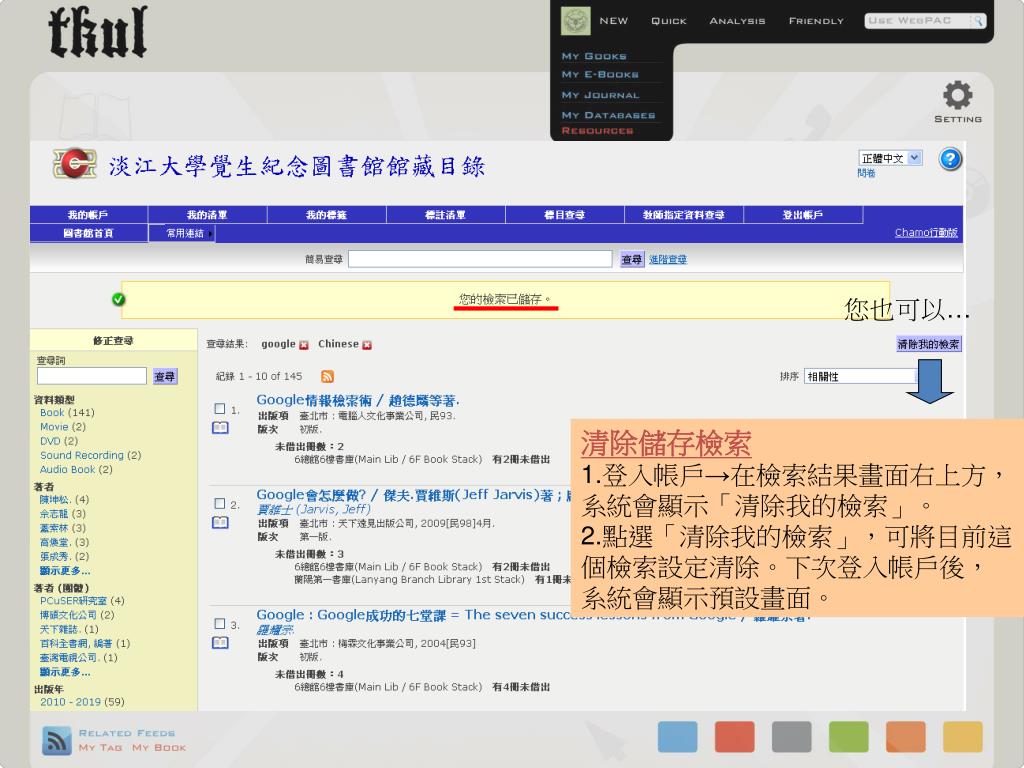Click the My Tag link in footer
The height and width of the screenshot is (768, 1024).
coord(101,748)
